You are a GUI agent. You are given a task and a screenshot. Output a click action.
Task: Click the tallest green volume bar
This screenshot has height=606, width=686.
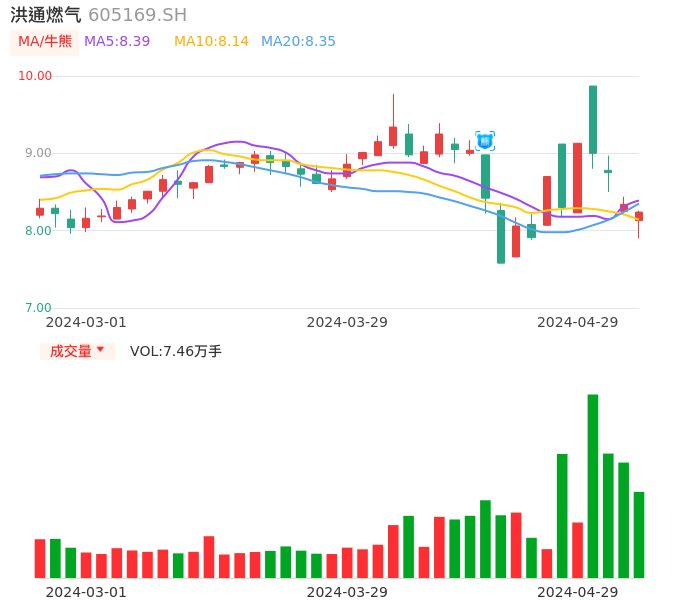click(x=593, y=486)
